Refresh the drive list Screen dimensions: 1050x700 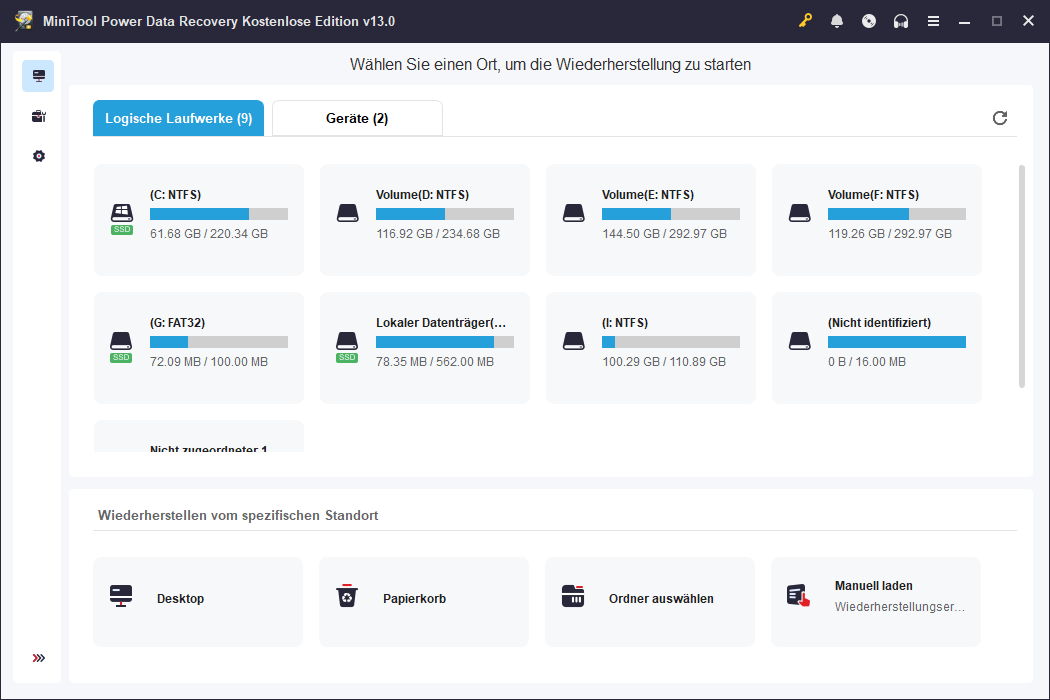pyautogui.click(x=1000, y=118)
